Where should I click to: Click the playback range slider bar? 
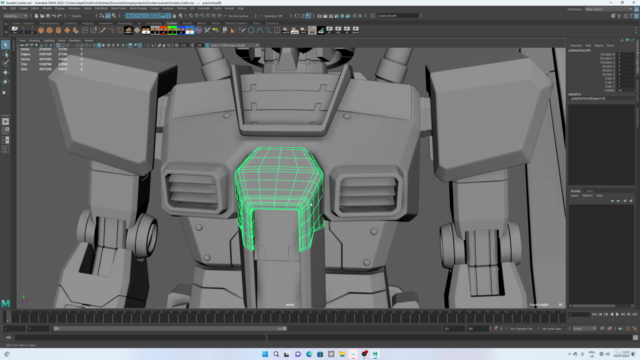click(x=171, y=329)
